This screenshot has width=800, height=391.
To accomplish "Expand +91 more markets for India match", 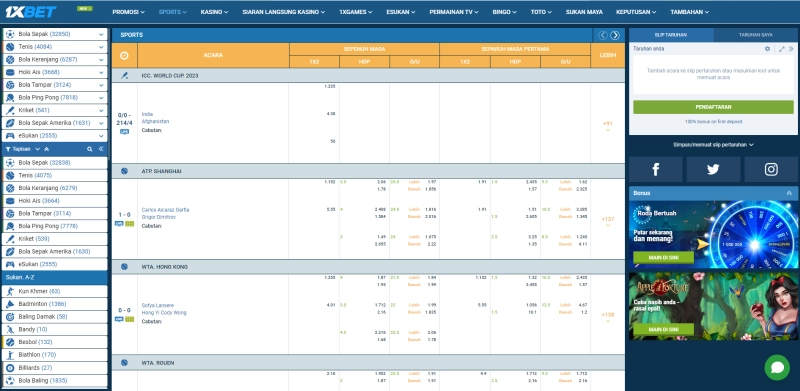I will [x=607, y=126].
